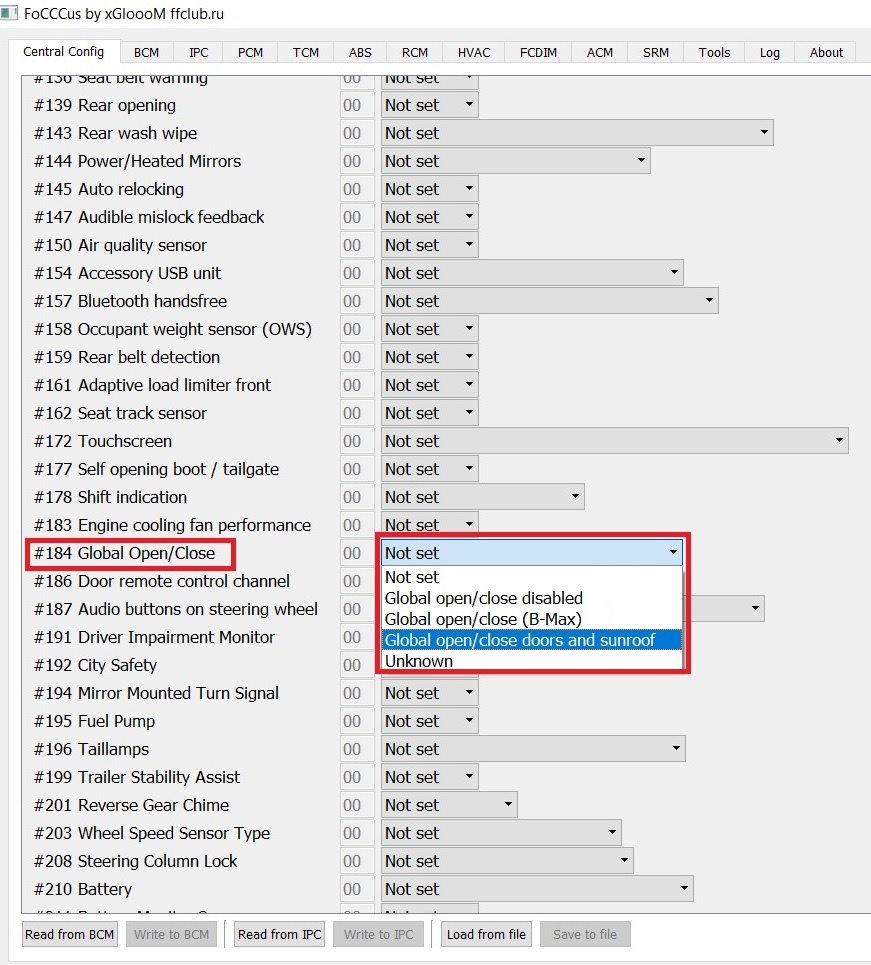Click the #196 Taillamps hex value field
This screenshot has width=871, height=965.
[352, 749]
